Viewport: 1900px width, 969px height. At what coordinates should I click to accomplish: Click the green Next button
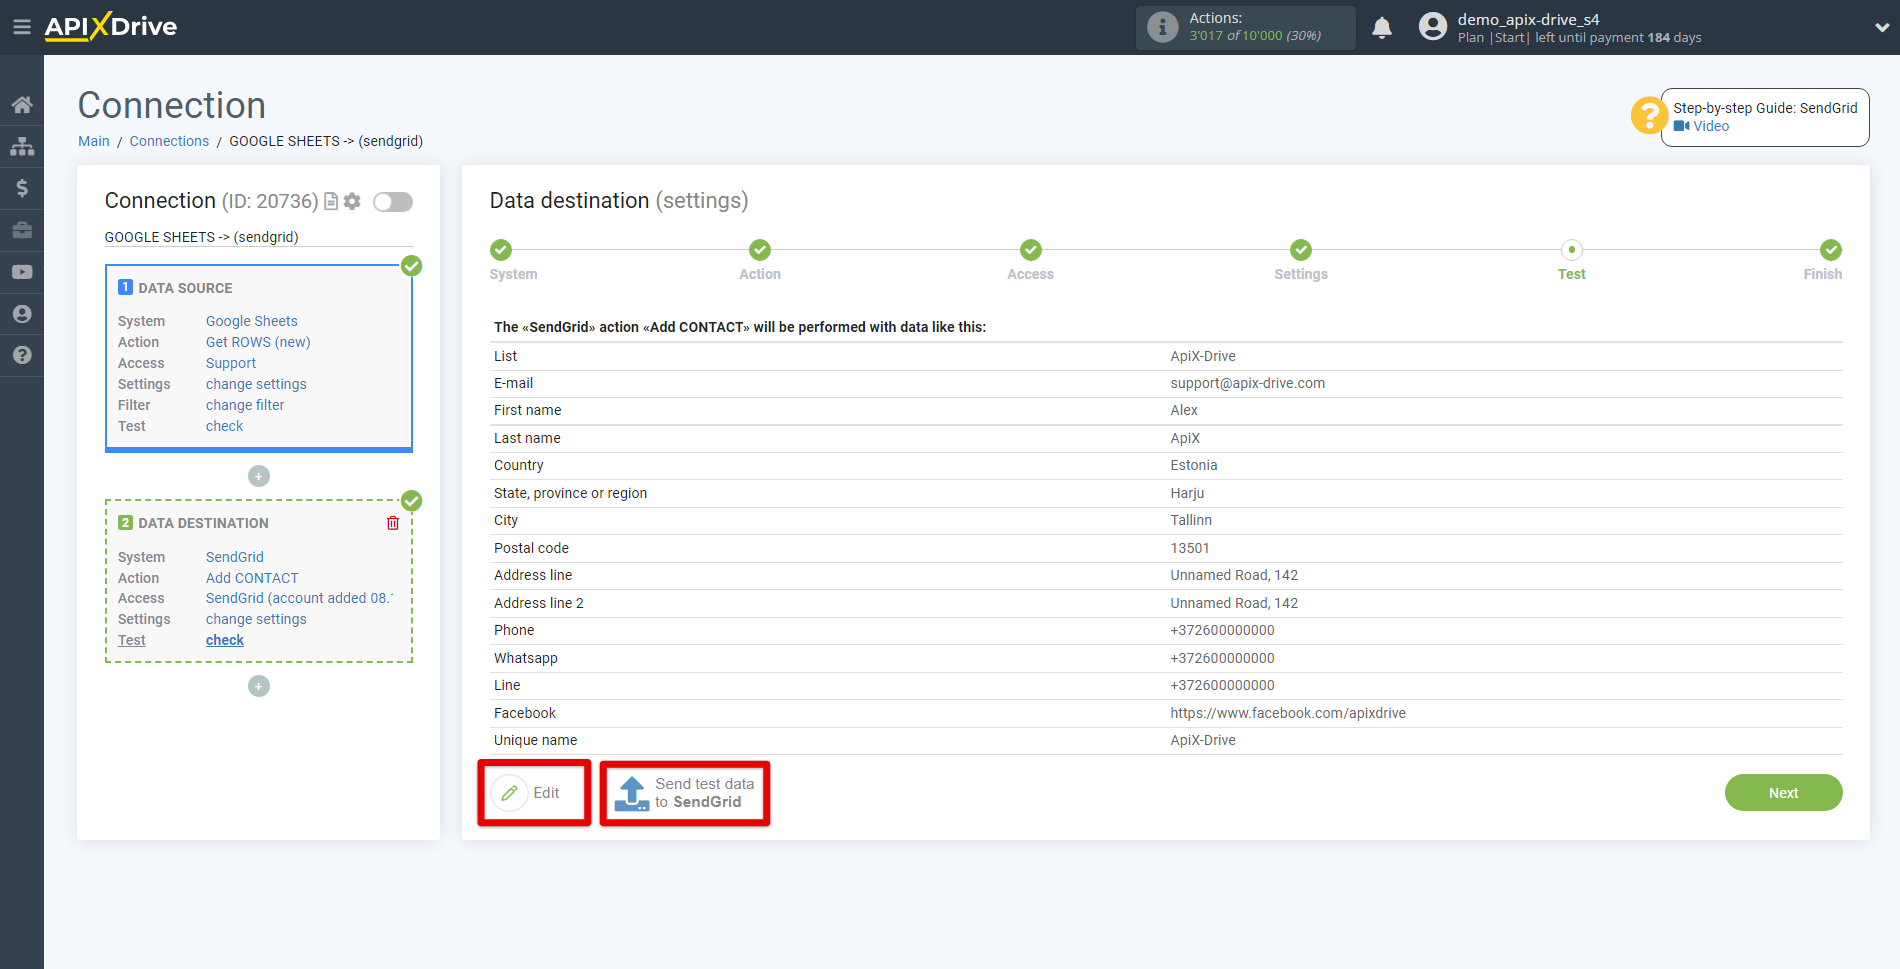click(1783, 793)
